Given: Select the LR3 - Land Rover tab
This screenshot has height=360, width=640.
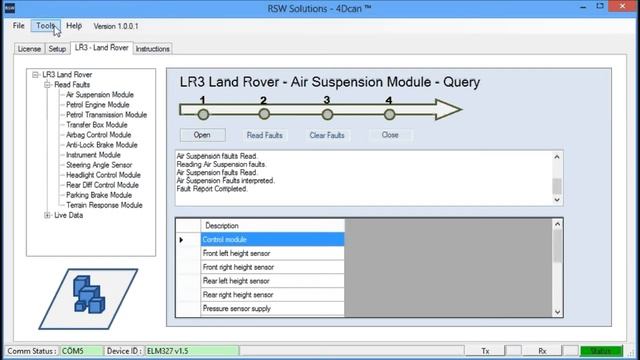Looking at the screenshot, I should (102, 48).
